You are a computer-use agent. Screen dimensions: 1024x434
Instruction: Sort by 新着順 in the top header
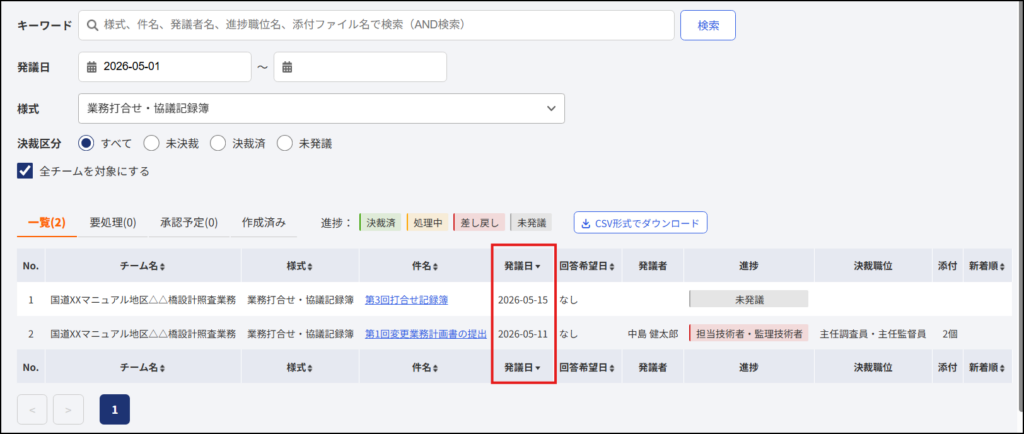(987, 266)
